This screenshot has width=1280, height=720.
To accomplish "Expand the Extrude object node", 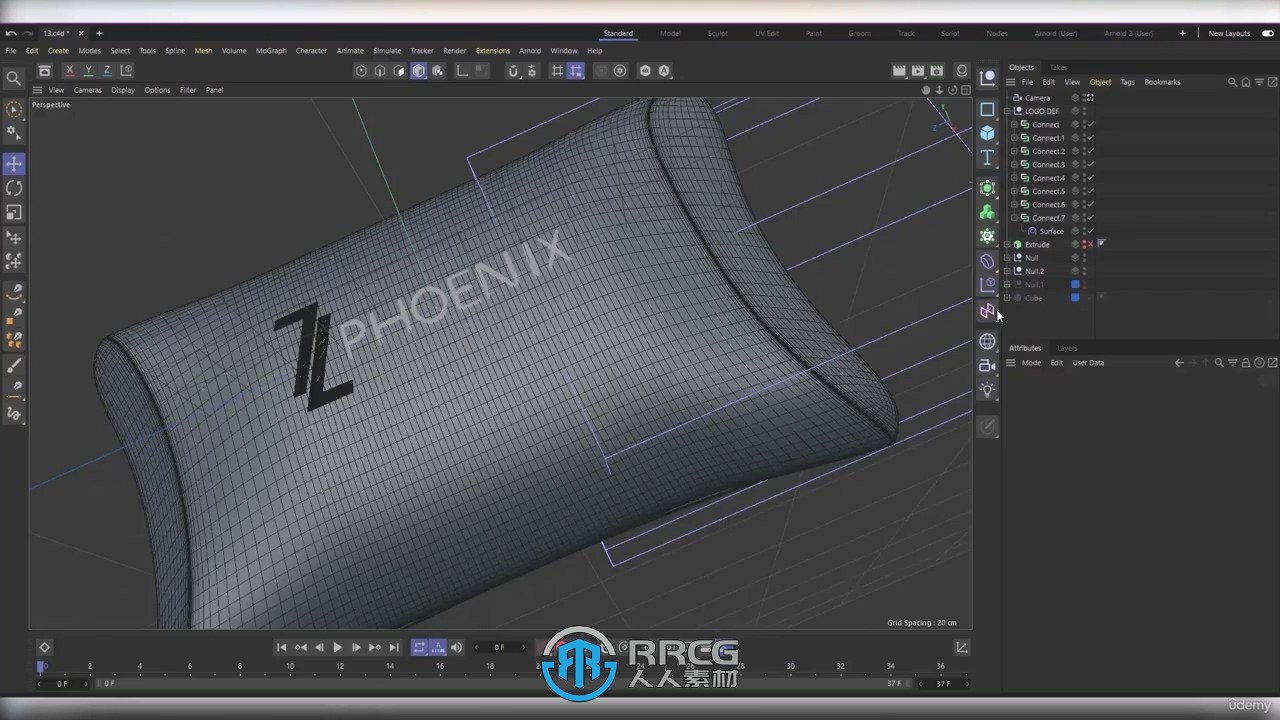I will click(x=1007, y=245).
